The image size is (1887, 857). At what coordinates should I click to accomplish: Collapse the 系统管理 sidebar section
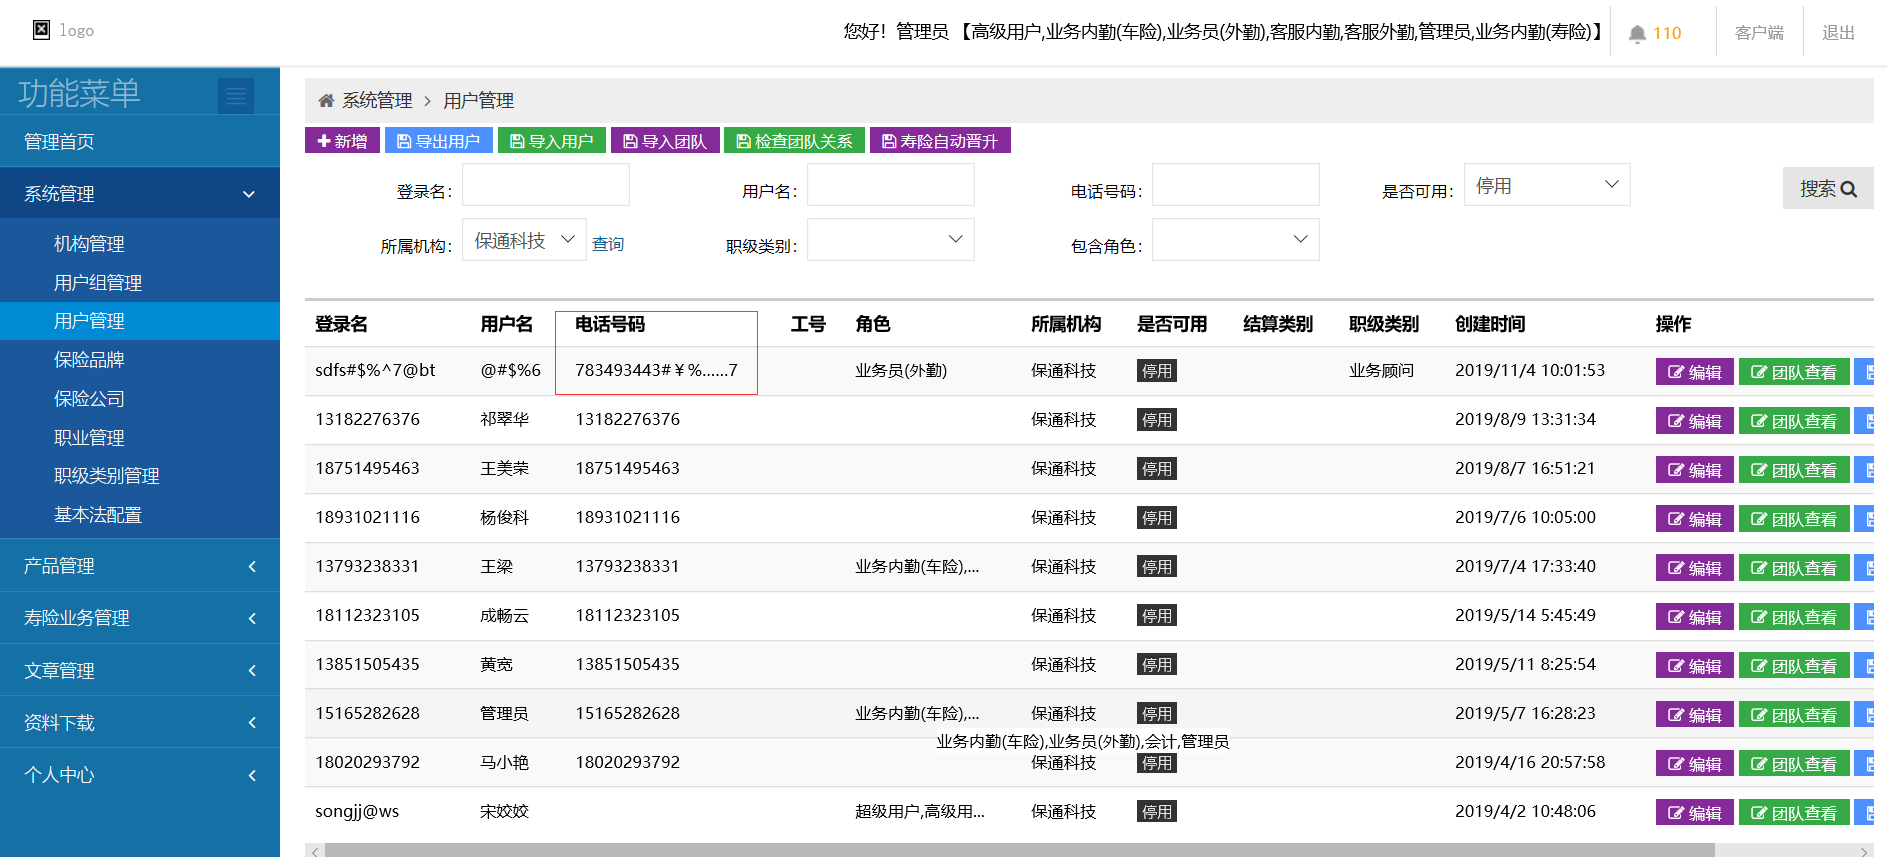[140, 194]
